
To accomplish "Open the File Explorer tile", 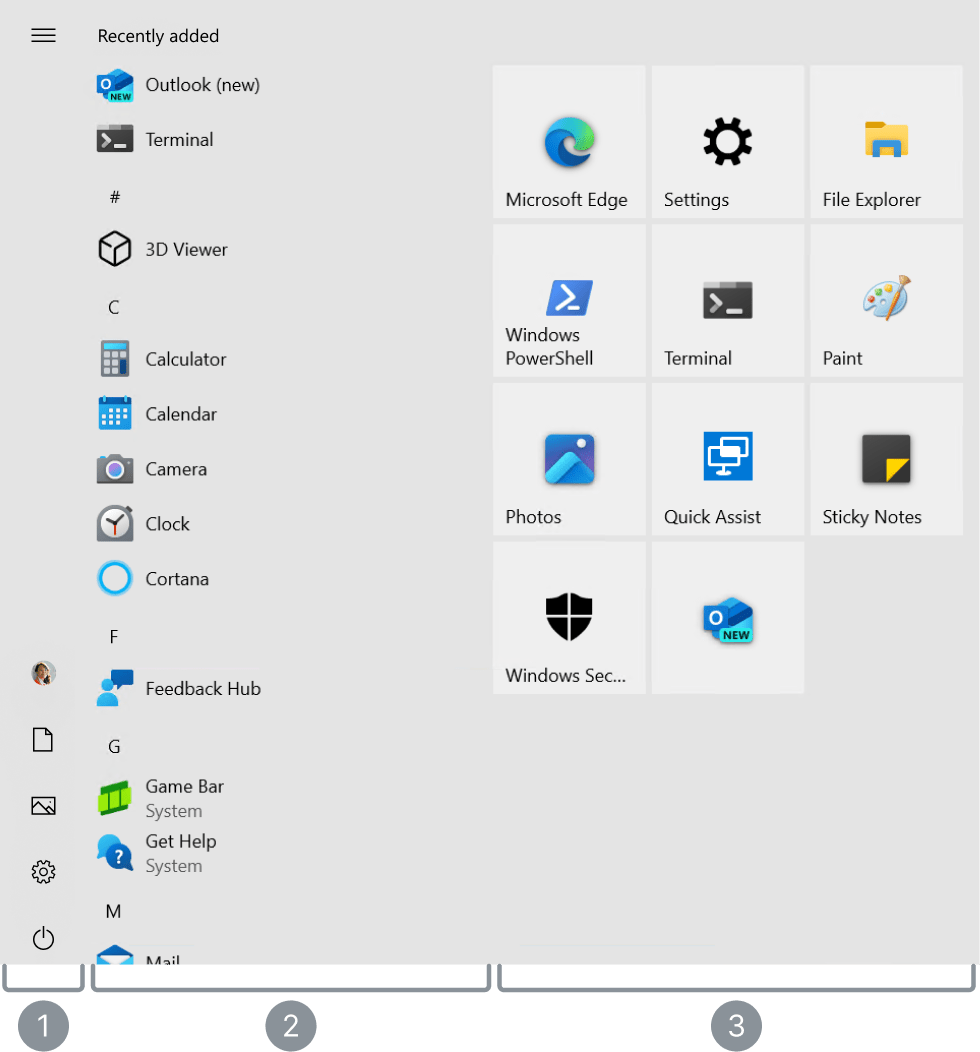I will coord(886,142).
